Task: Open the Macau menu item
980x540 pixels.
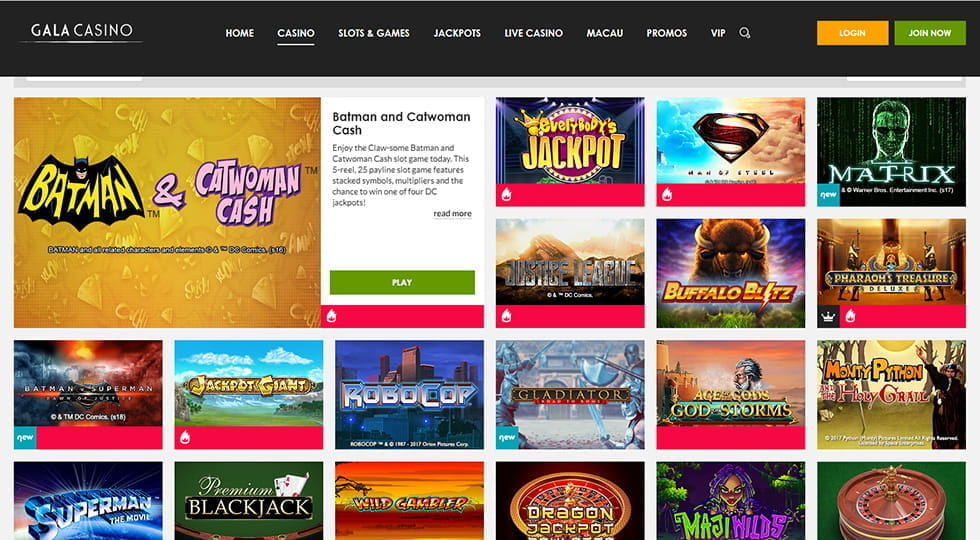Action: pos(604,33)
